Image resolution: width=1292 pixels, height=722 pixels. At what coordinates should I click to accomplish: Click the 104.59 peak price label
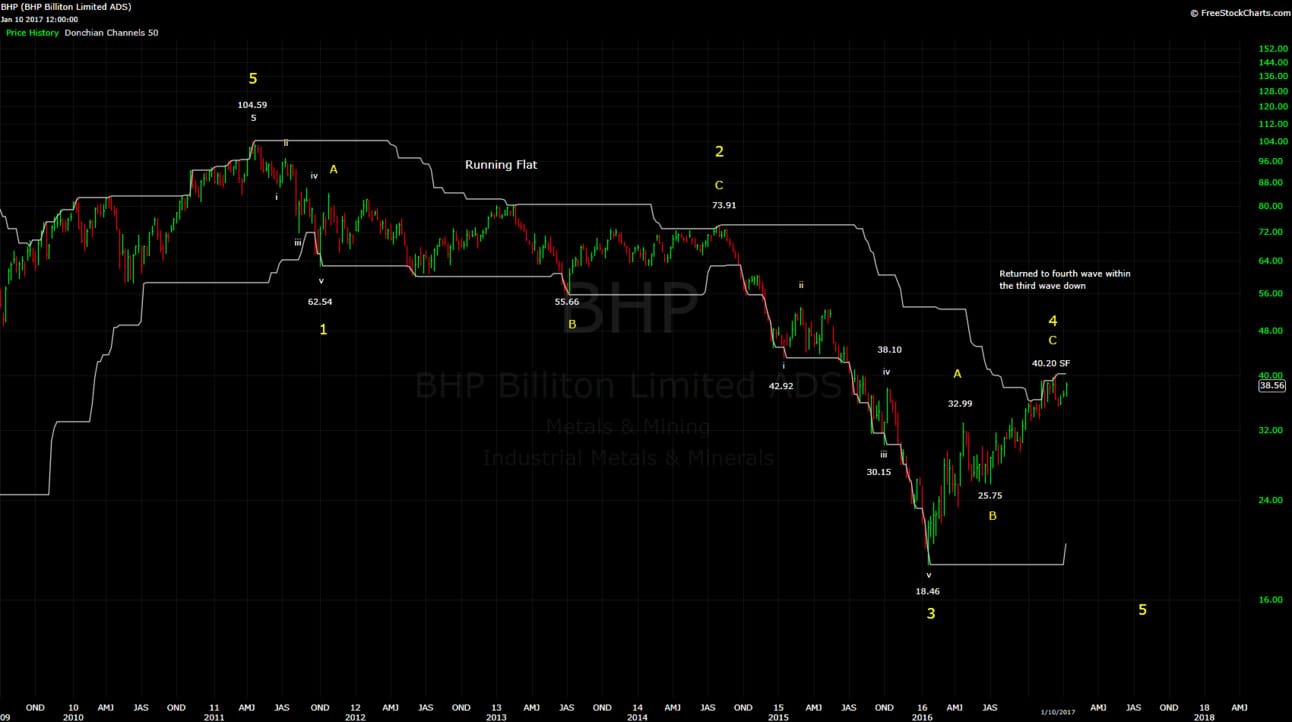tap(253, 104)
